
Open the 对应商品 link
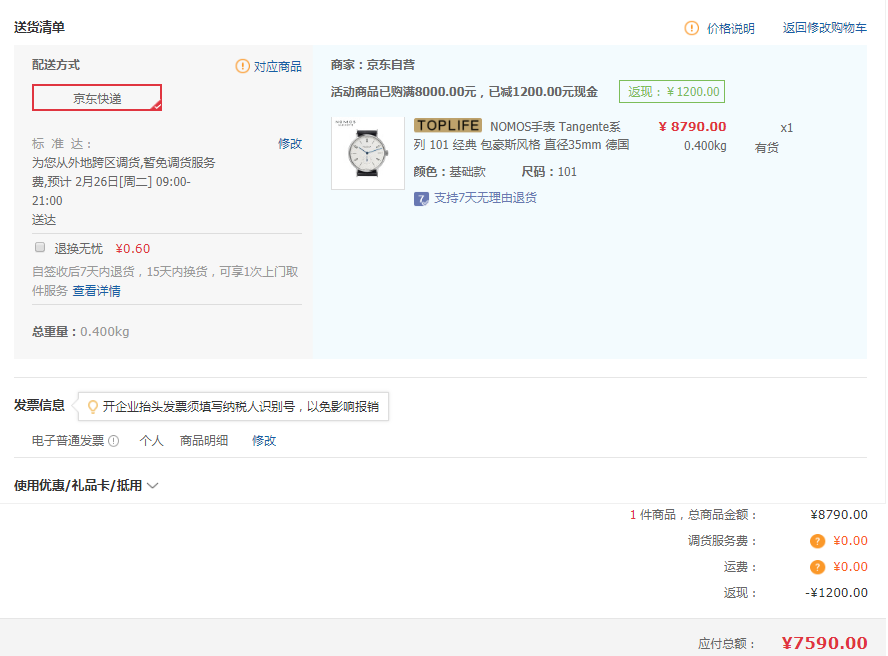(x=278, y=67)
